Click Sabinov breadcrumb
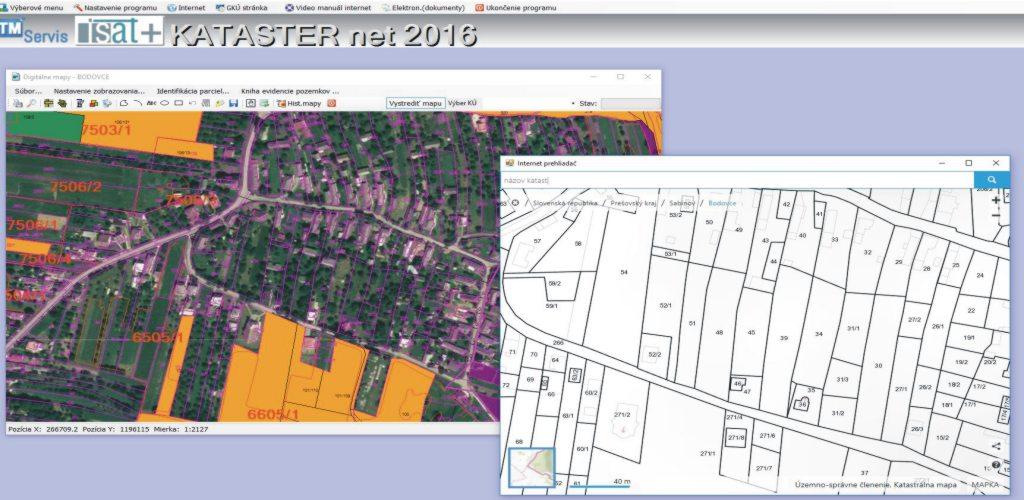The width and height of the screenshot is (1024, 500). pos(681,203)
